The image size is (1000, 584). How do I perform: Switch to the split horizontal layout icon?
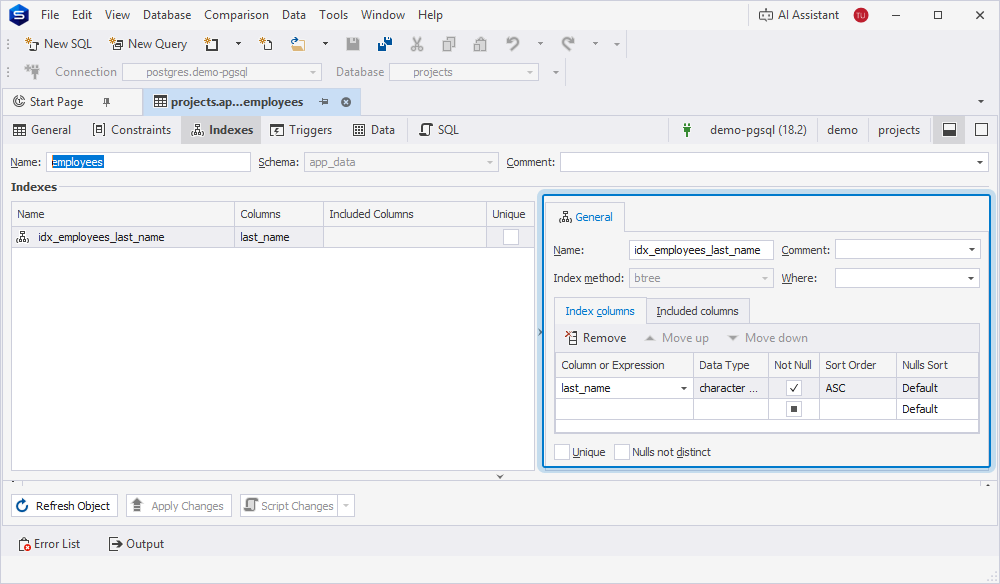pos(949,130)
